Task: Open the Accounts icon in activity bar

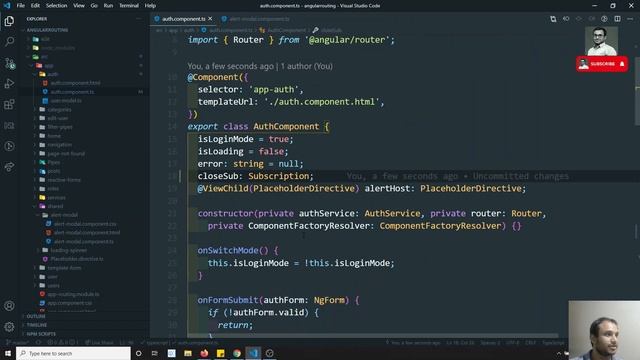Action: click(9, 306)
